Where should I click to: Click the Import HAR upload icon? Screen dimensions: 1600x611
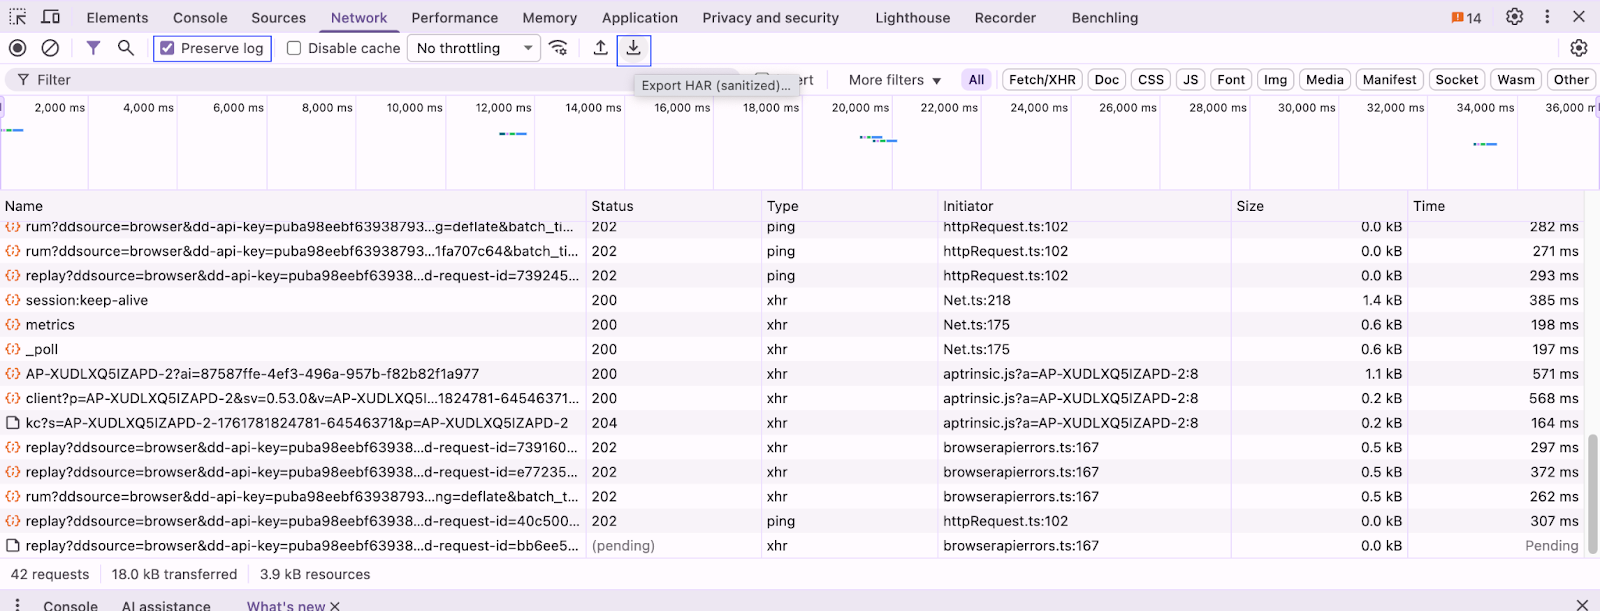point(600,48)
